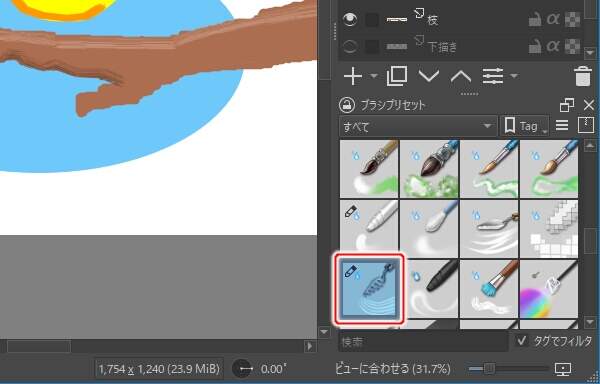Pick the blue fan bristle brush preset
Screen dimensions: 600x384
pos(489,289)
